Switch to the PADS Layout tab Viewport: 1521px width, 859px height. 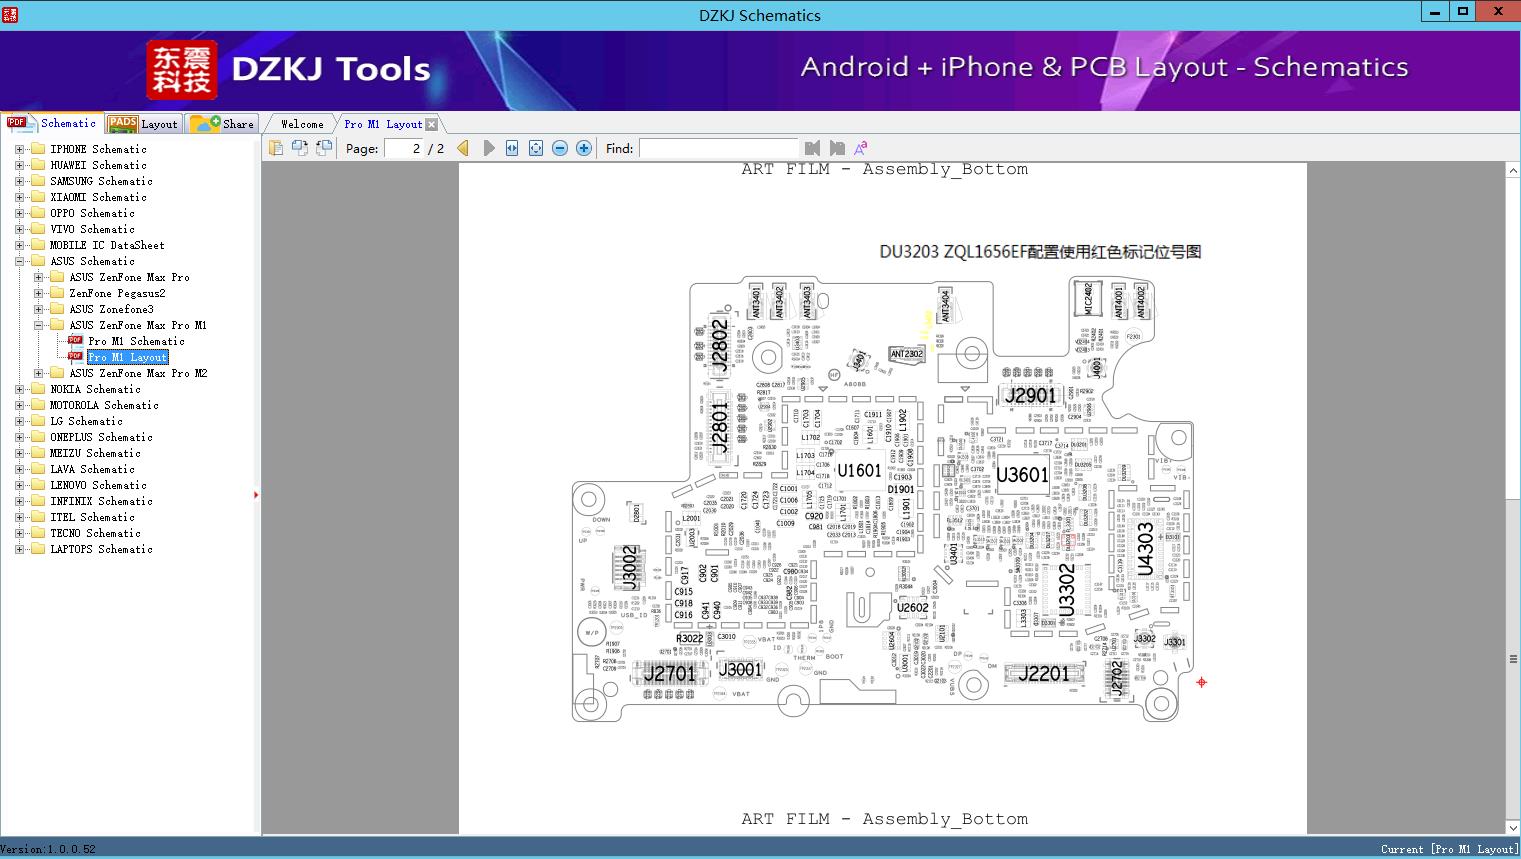pyautogui.click(x=143, y=124)
